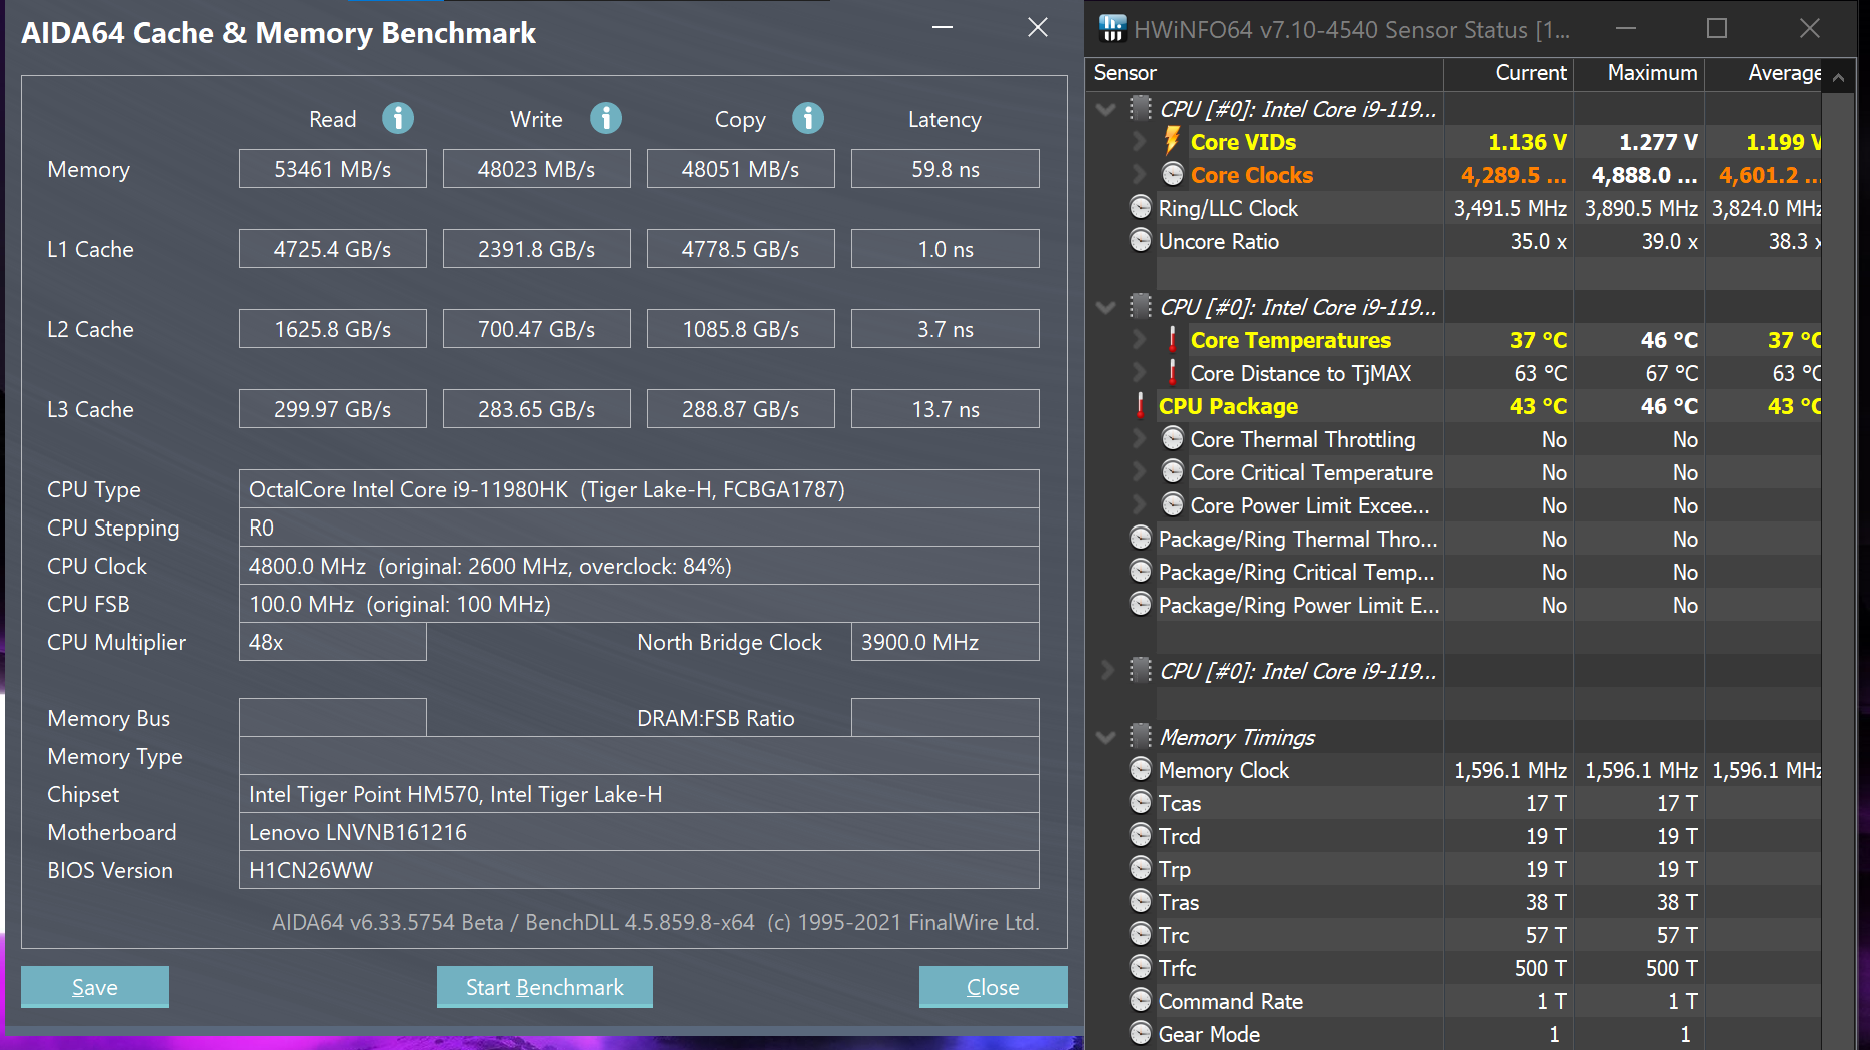Click the Read info icon
This screenshot has height=1050, width=1870.
point(398,119)
